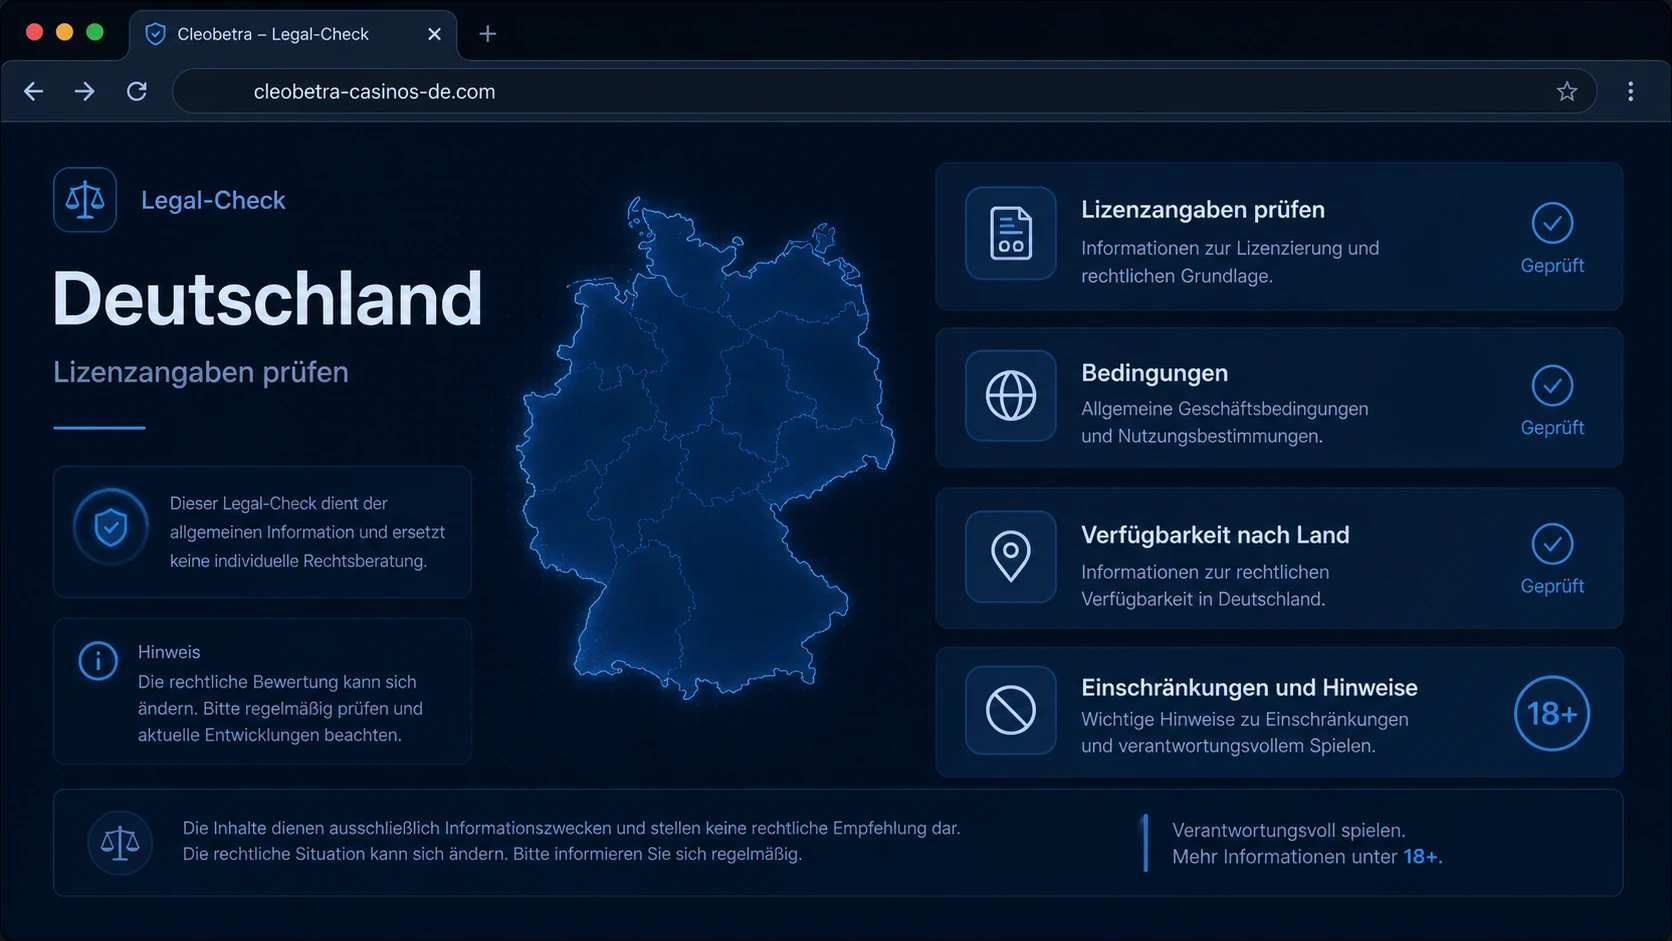This screenshot has height=941, width=1672.
Task: Click the check circle in Verfügbarkeit row
Action: tap(1552, 544)
